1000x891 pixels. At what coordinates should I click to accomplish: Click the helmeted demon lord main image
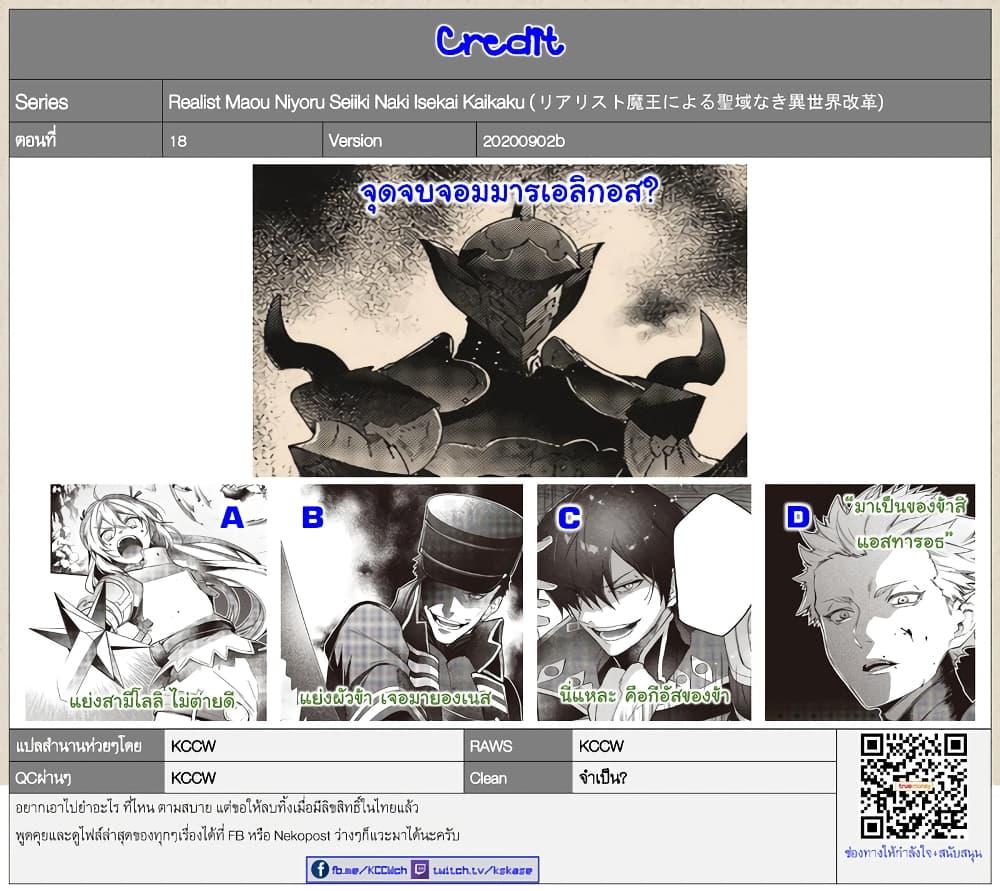pyautogui.click(x=500, y=320)
